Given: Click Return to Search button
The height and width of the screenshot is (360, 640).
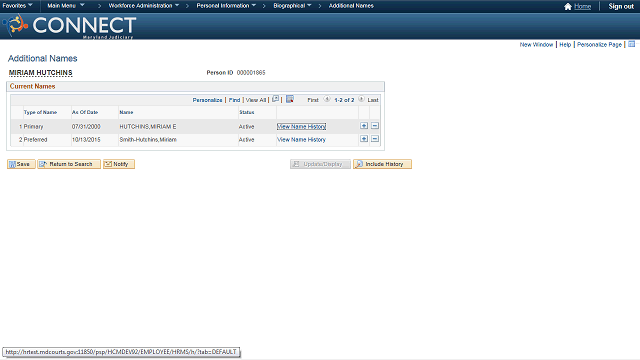Looking at the screenshot, I should point(69,164).
